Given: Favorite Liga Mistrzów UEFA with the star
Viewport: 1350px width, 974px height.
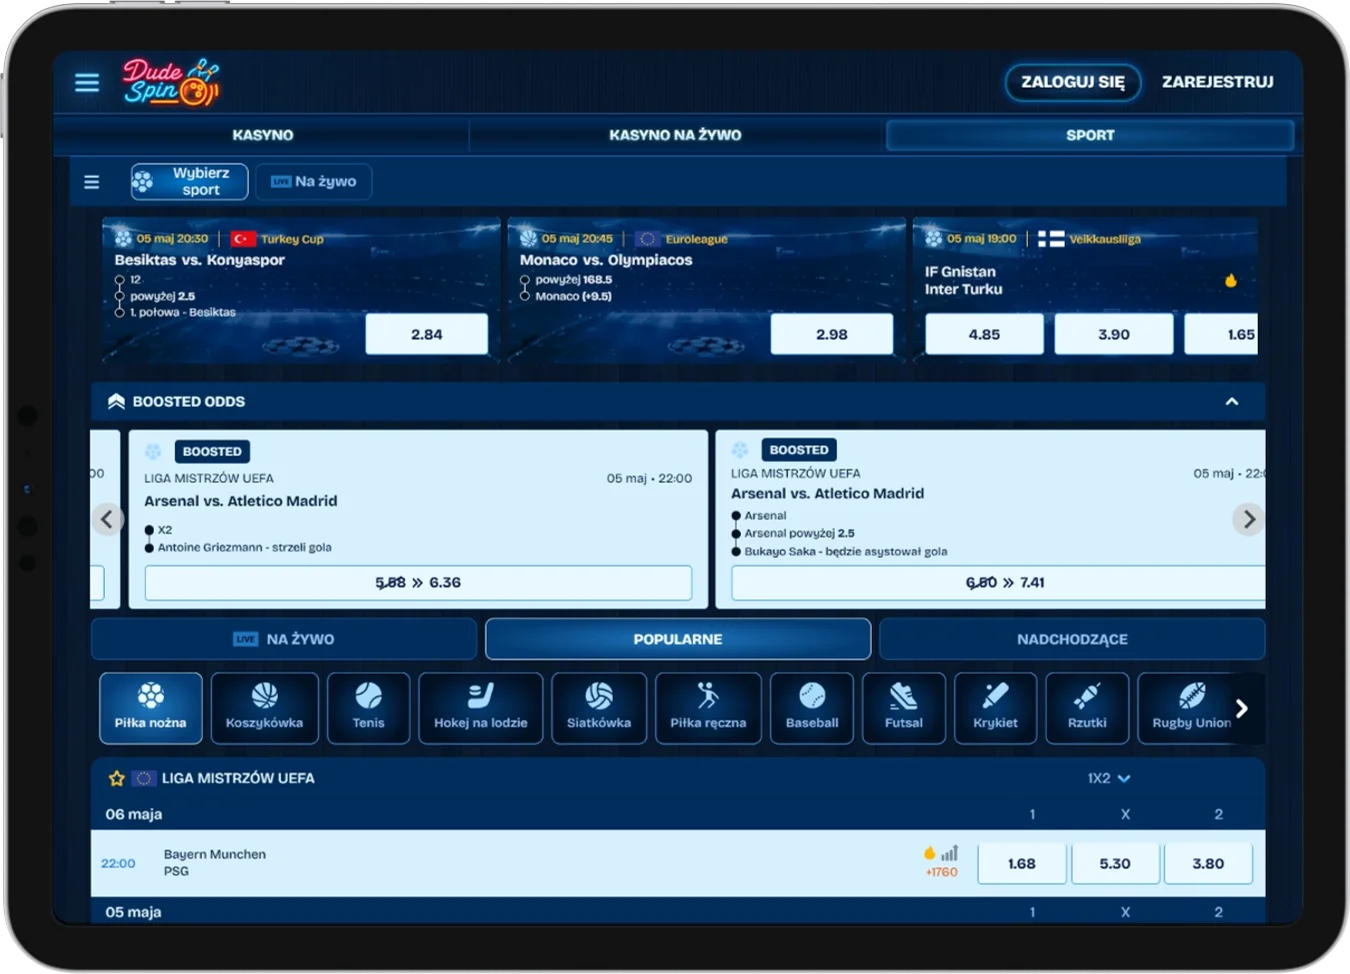Looking at the screenshot, I should [116, 778].
